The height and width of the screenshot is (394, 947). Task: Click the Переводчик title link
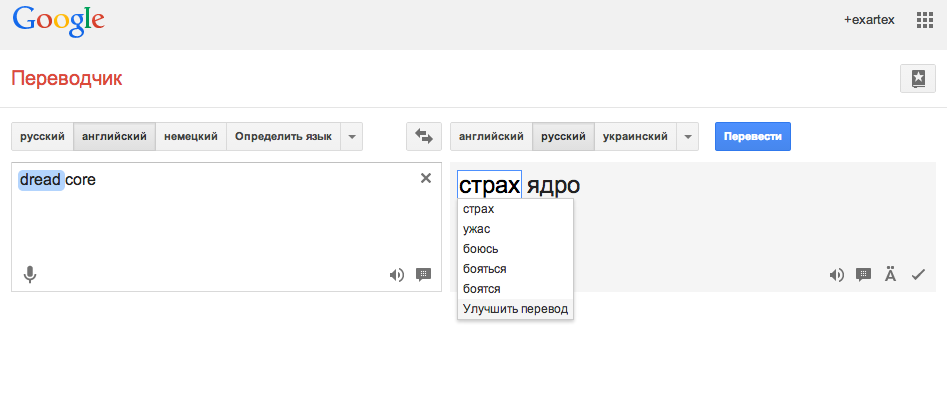66,79
